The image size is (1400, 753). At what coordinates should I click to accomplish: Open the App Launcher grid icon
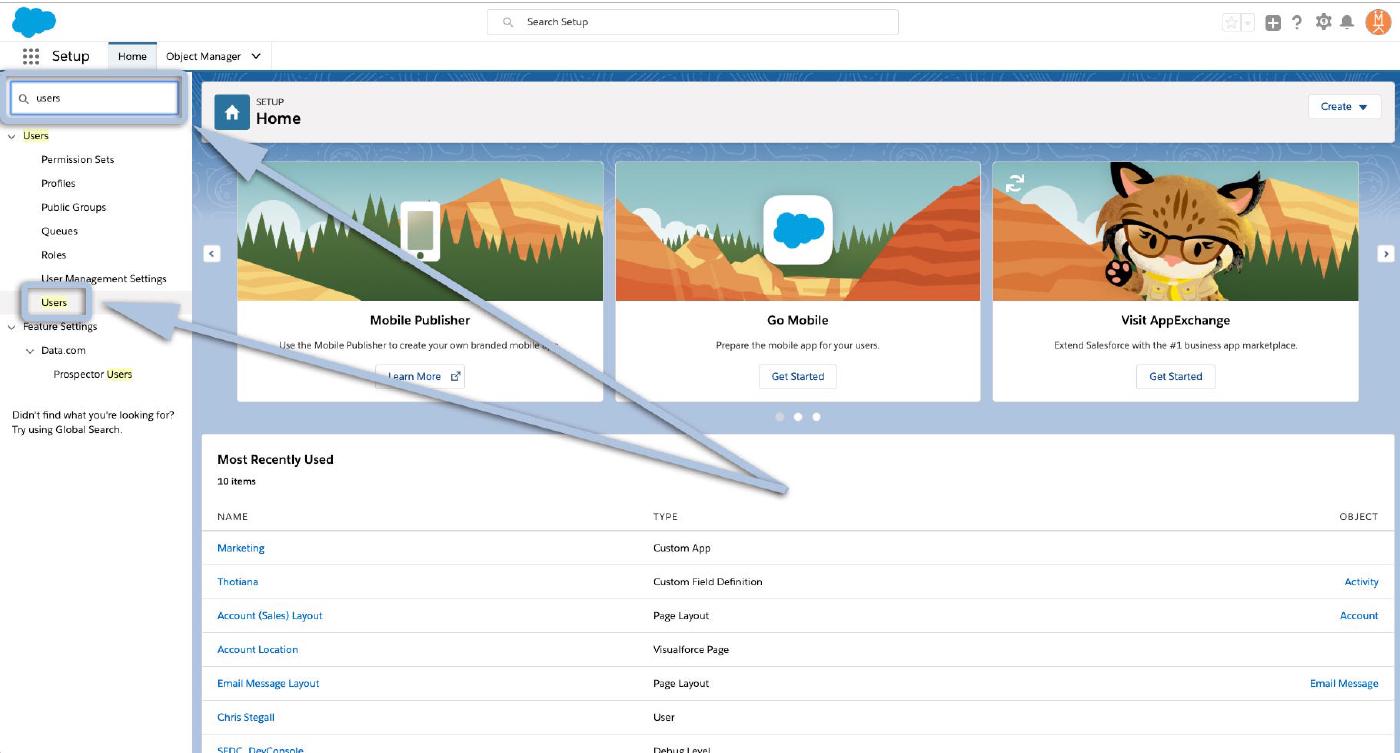30,57
